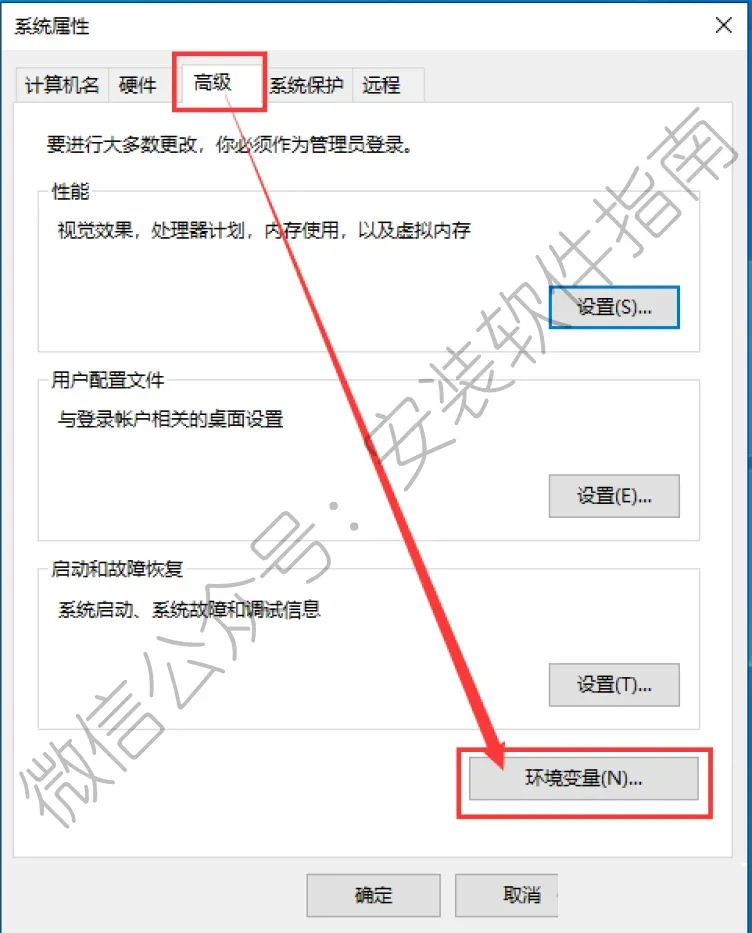
Task: Switch to the 计算机名 tab
Action: click(62, 85)
